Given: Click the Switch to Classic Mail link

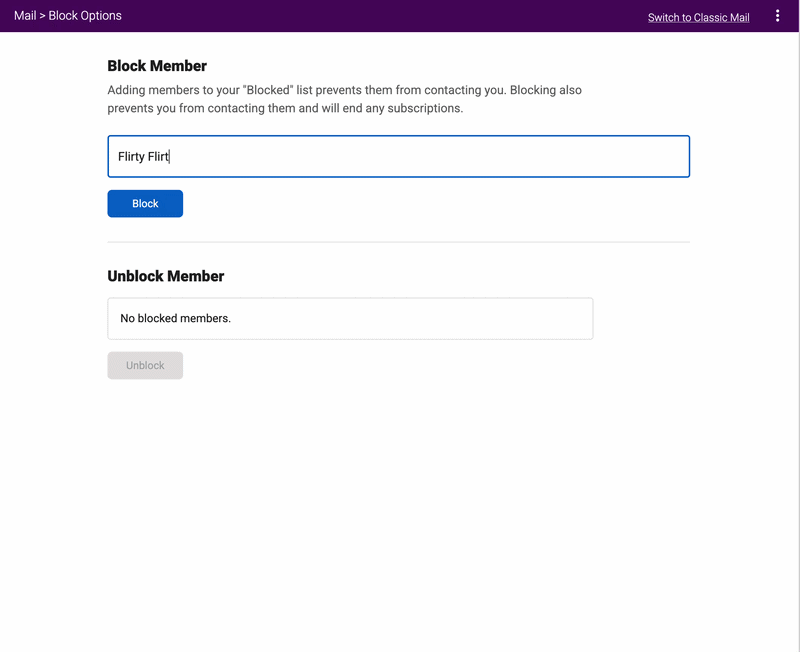Looking at the screenshot, I should coord(698,17).
